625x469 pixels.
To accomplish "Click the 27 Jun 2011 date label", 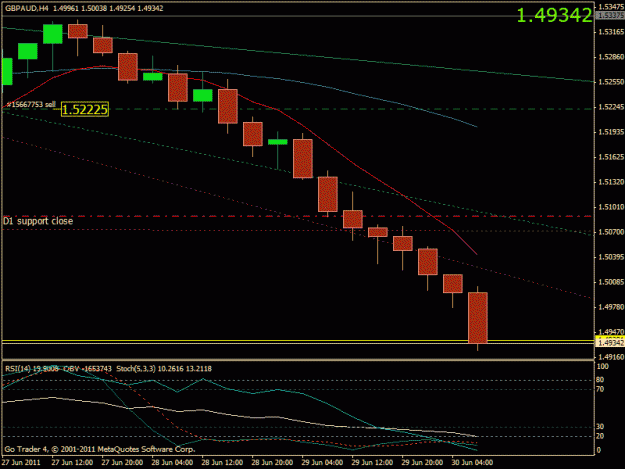I will click(21, 463).
